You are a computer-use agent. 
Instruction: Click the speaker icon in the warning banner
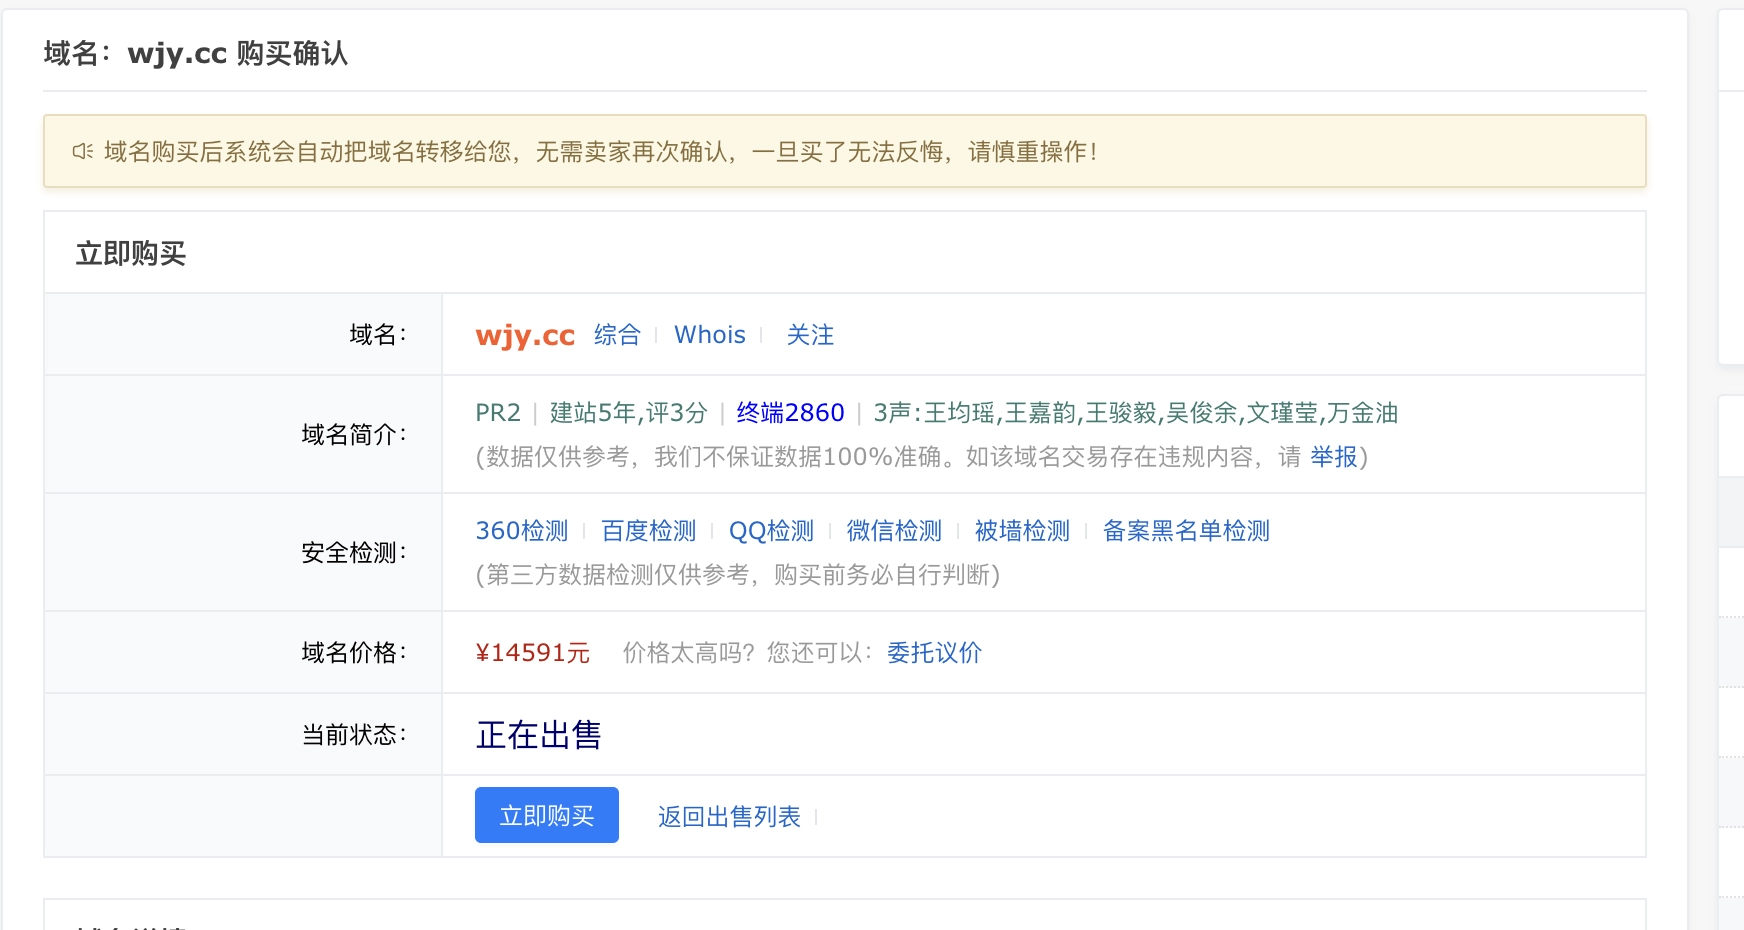83,151
